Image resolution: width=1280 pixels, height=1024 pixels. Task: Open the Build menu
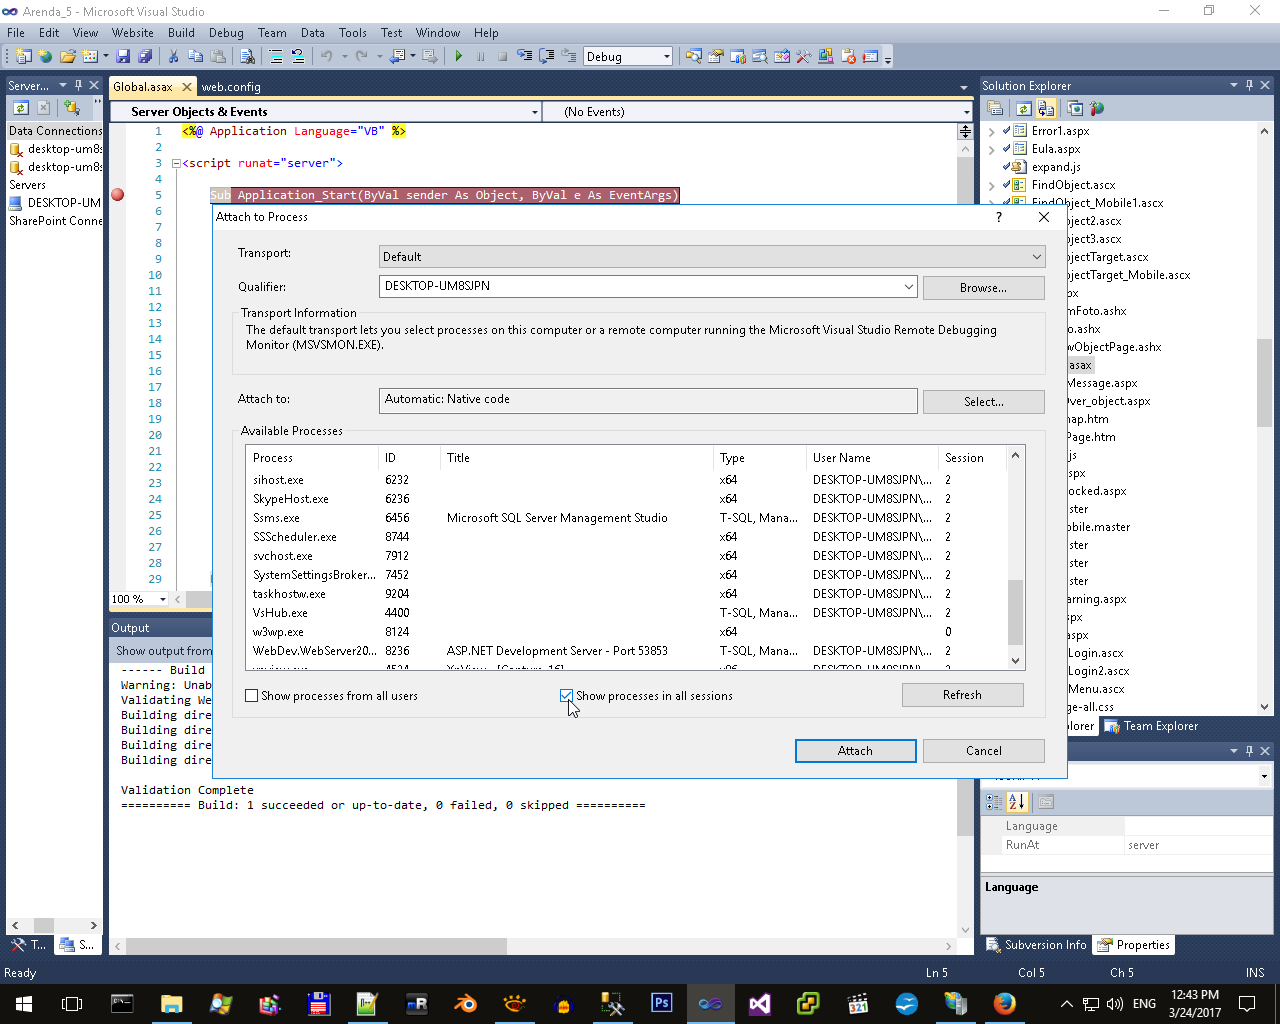181,33
